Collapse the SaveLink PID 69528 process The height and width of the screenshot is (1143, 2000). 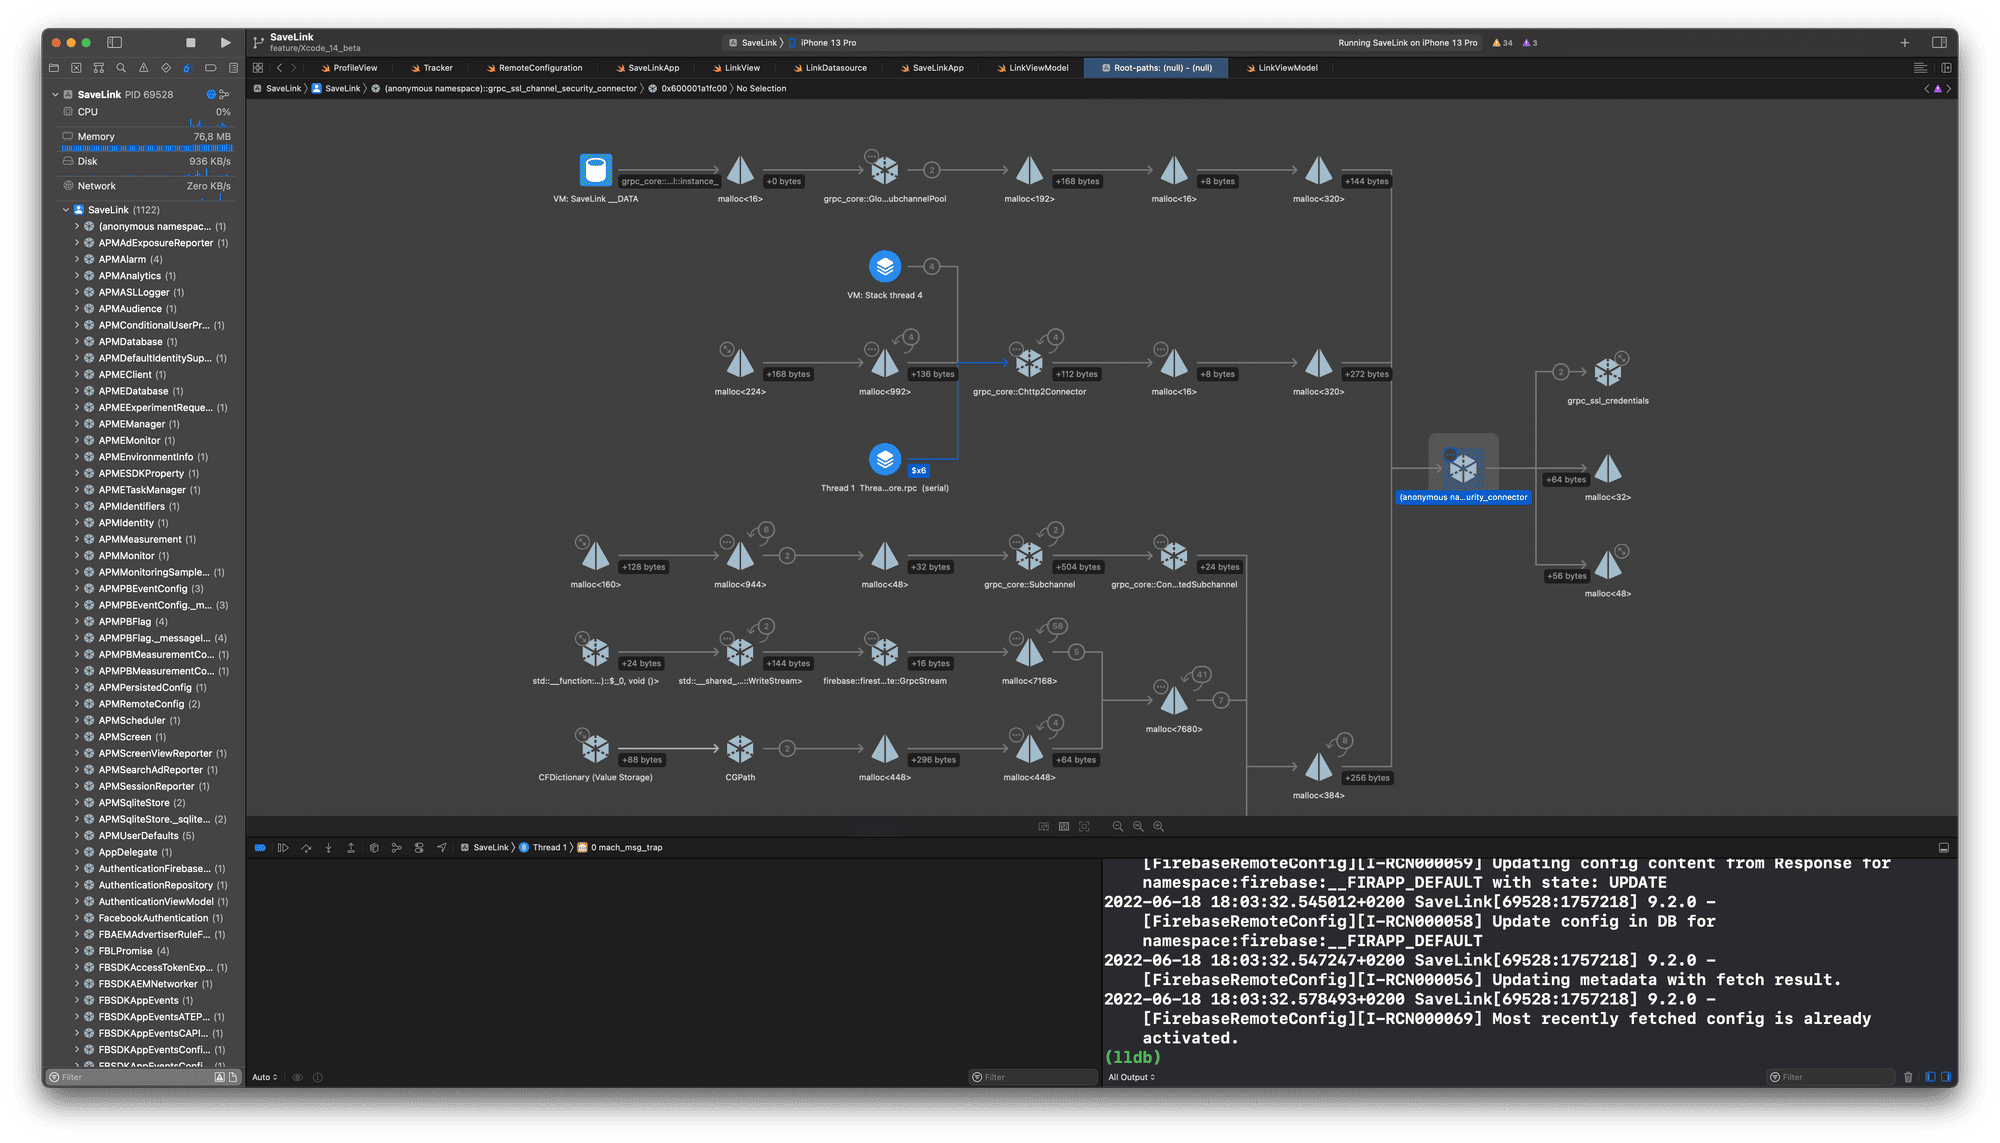tap(55, 95)
